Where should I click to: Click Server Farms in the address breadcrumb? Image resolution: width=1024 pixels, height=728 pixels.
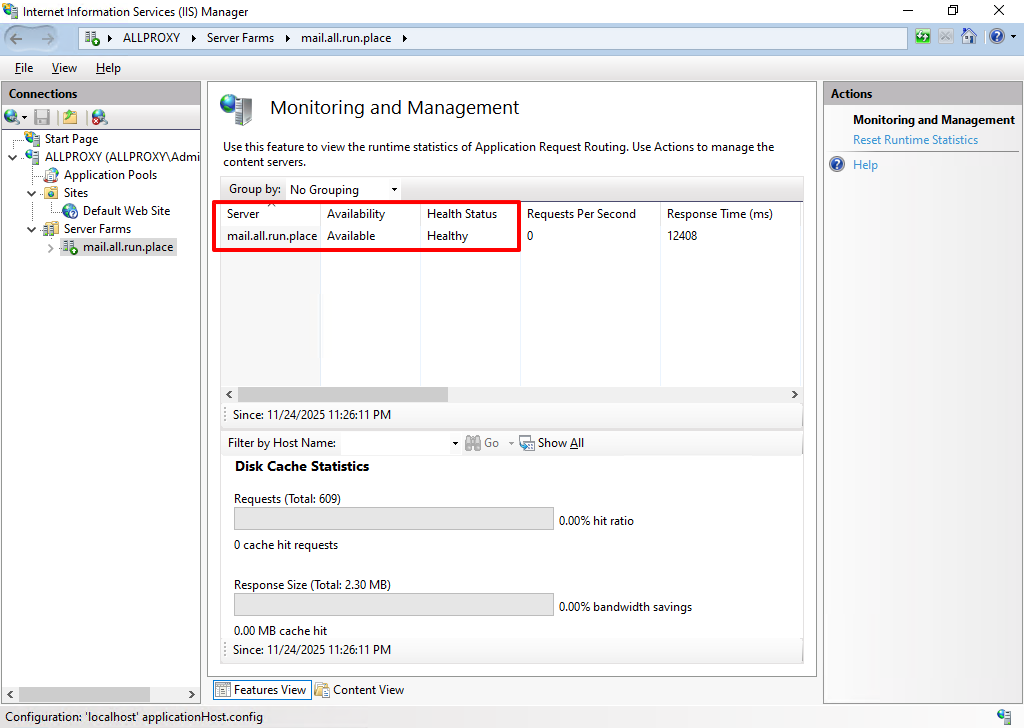tap(240, 38)
